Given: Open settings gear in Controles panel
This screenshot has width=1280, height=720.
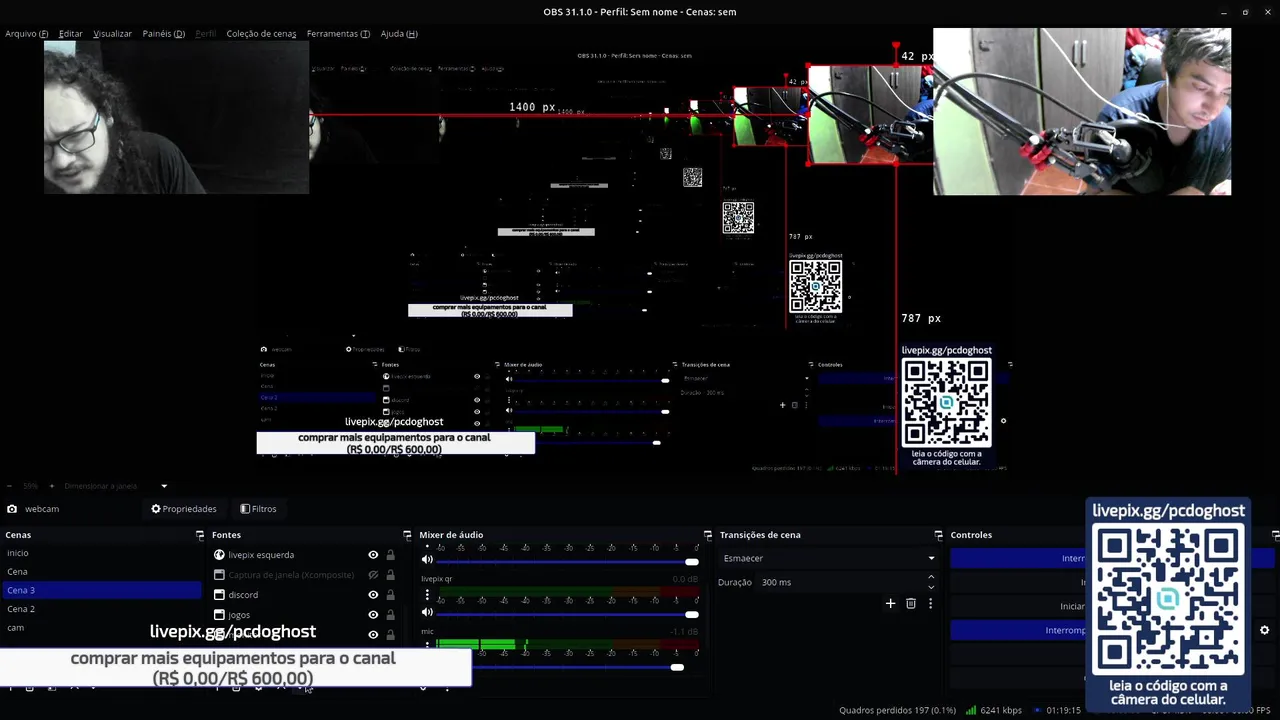Looking at the screenshot, I should click(x=1264, y=630).
